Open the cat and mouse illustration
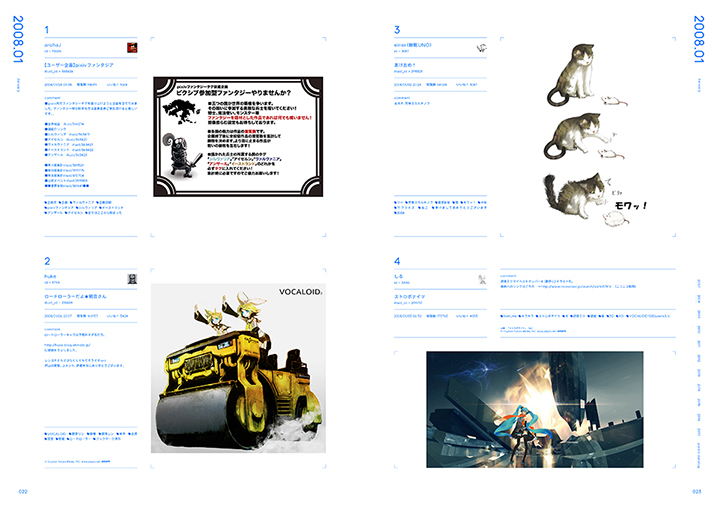This screenshot has height=509, width=720. pyautogui.click(x=579, y=133)
